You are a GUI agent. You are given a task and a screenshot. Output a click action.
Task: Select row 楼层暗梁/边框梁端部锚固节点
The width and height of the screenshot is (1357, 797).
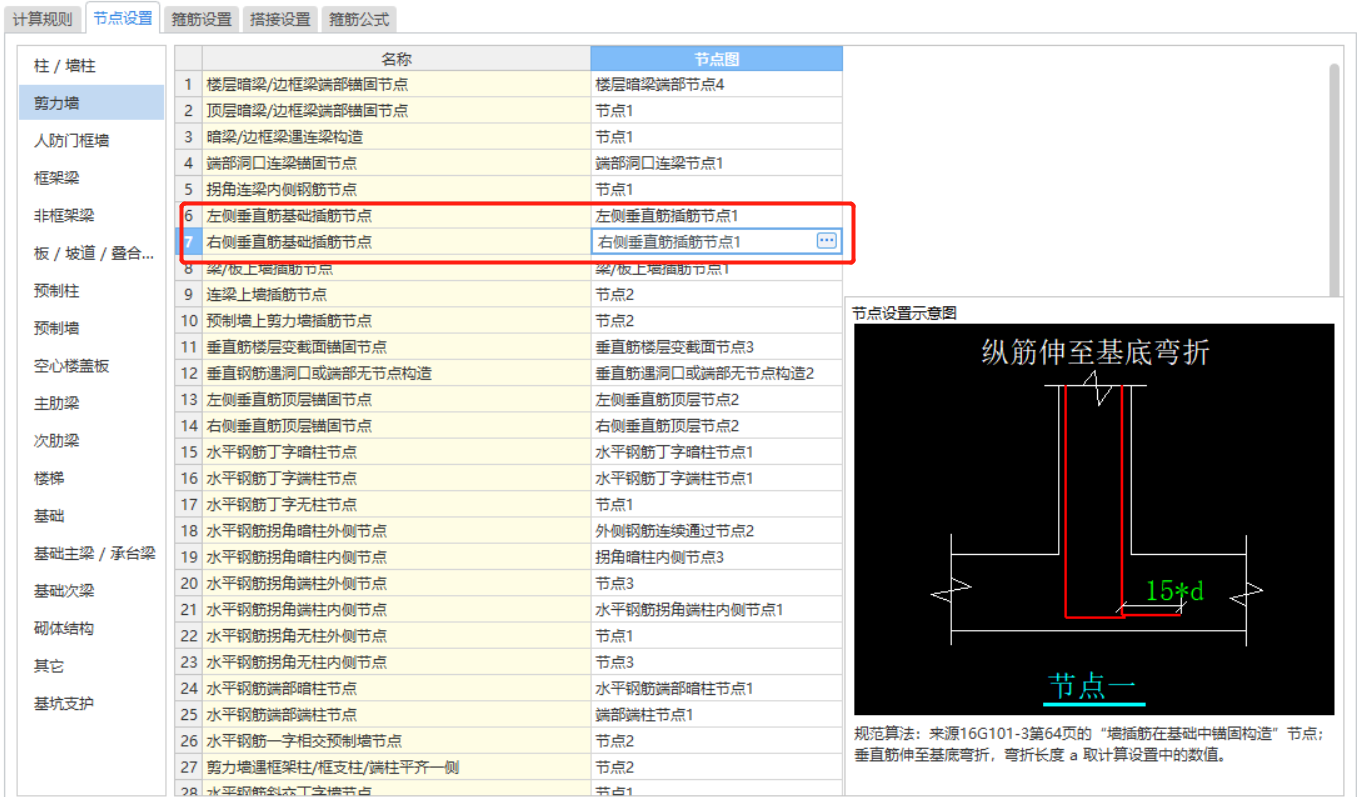coord(396,84)
